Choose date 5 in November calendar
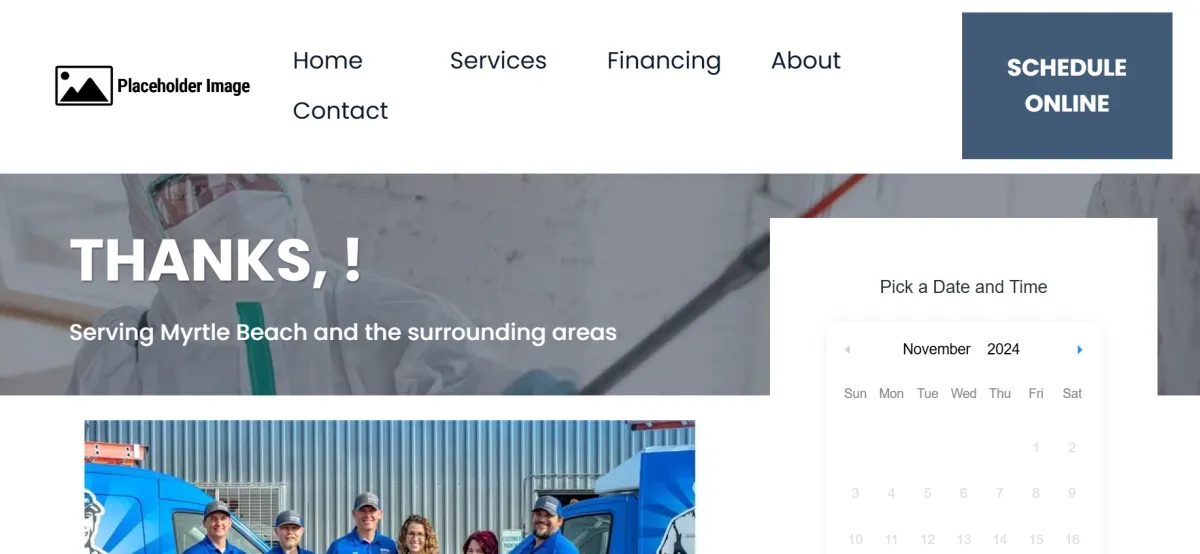1200x554 pixels. tap(927, 493)
